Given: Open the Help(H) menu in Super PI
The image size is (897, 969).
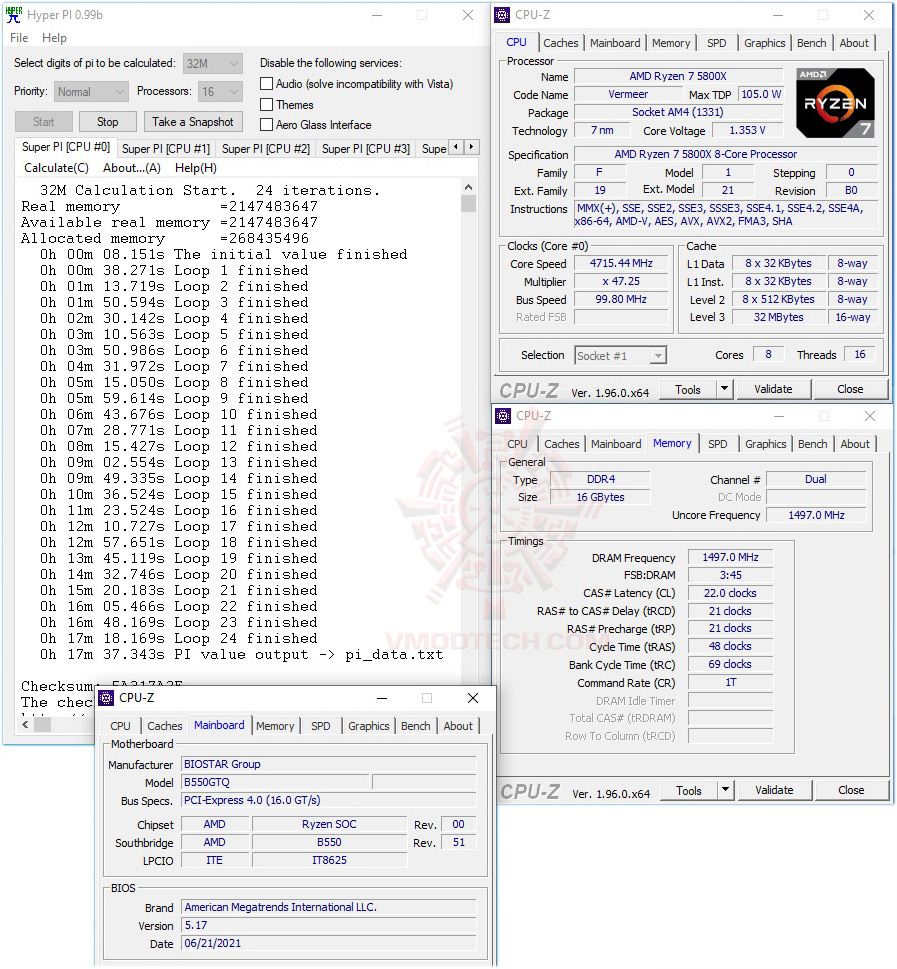Looking at the screenshot, I should [195, 168].
